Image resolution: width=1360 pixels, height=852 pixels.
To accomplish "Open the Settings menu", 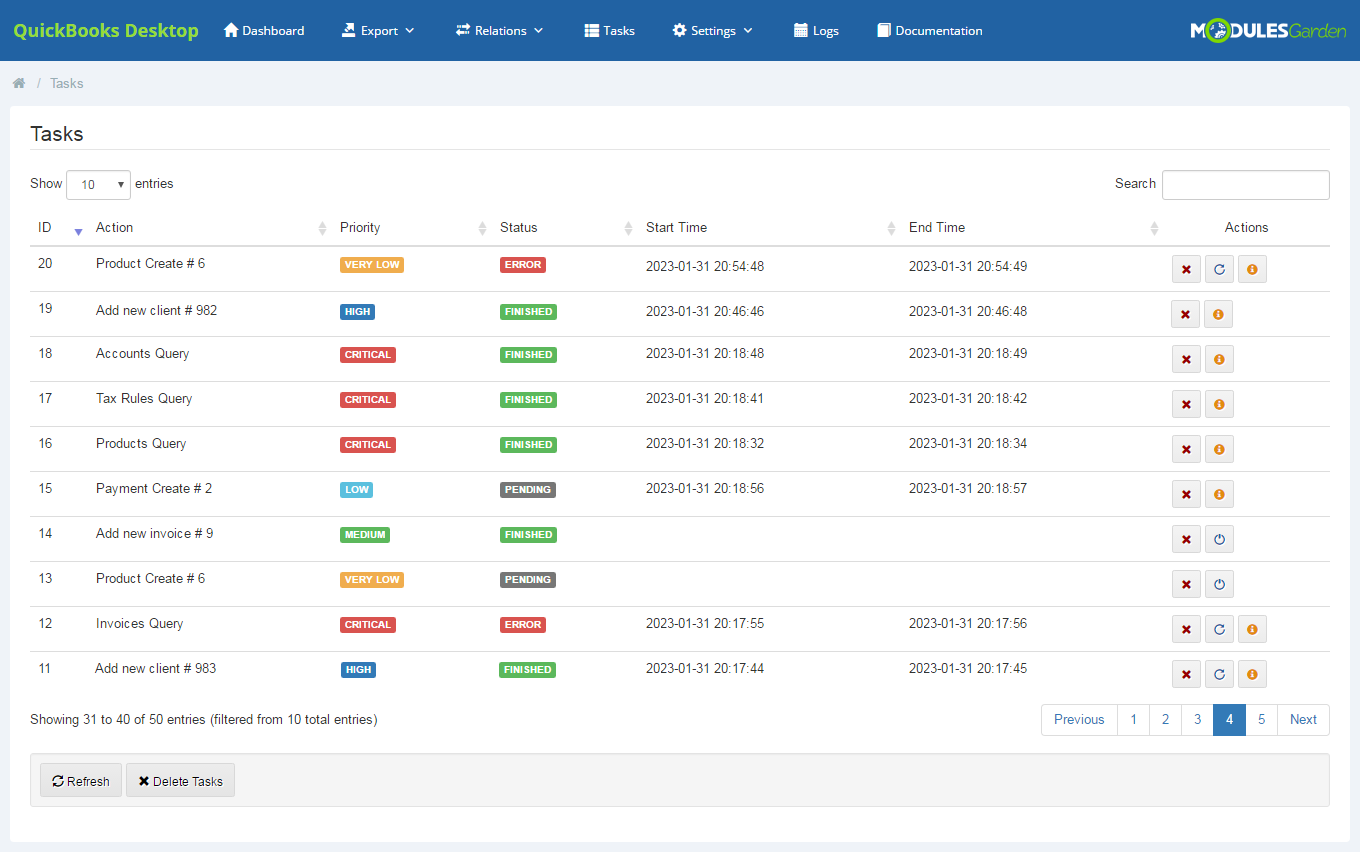I will (x=711, y=30).
